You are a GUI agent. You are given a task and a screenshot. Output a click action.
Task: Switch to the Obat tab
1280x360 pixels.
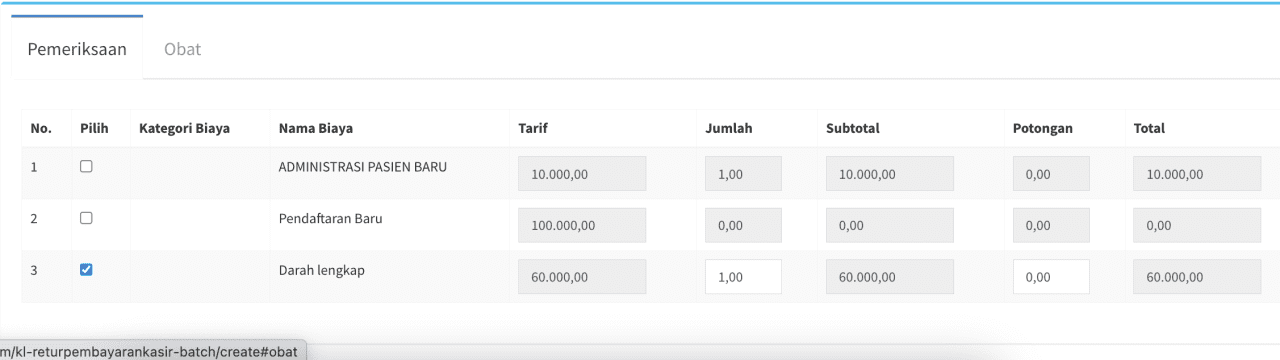tap(182, 48)
